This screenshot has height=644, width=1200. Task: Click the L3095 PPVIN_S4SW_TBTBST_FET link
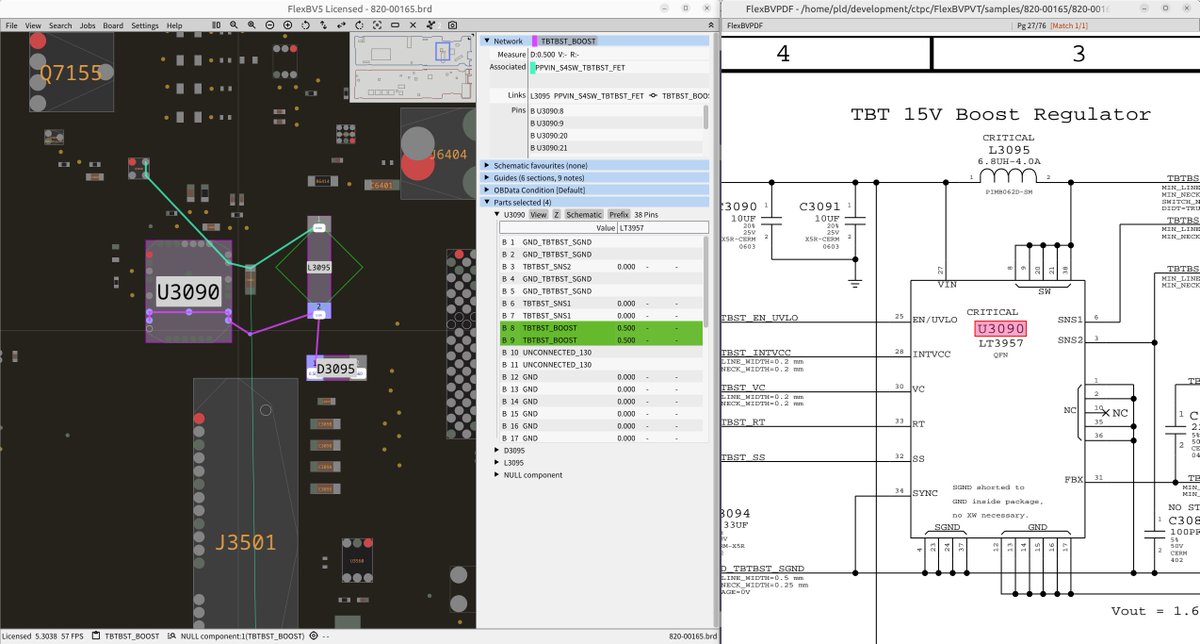click(587, 95)
